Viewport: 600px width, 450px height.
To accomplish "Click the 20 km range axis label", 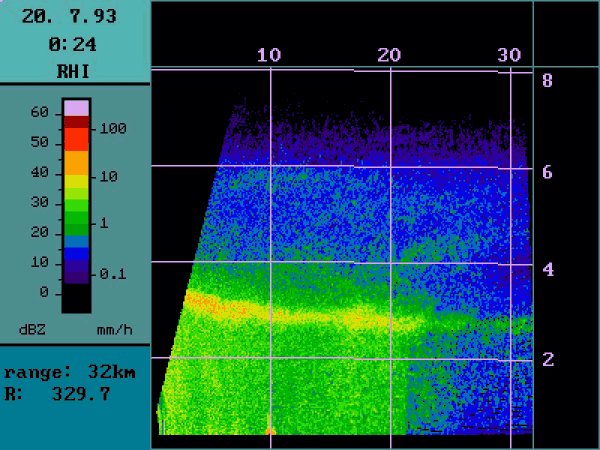I will (x=389, y=55).
